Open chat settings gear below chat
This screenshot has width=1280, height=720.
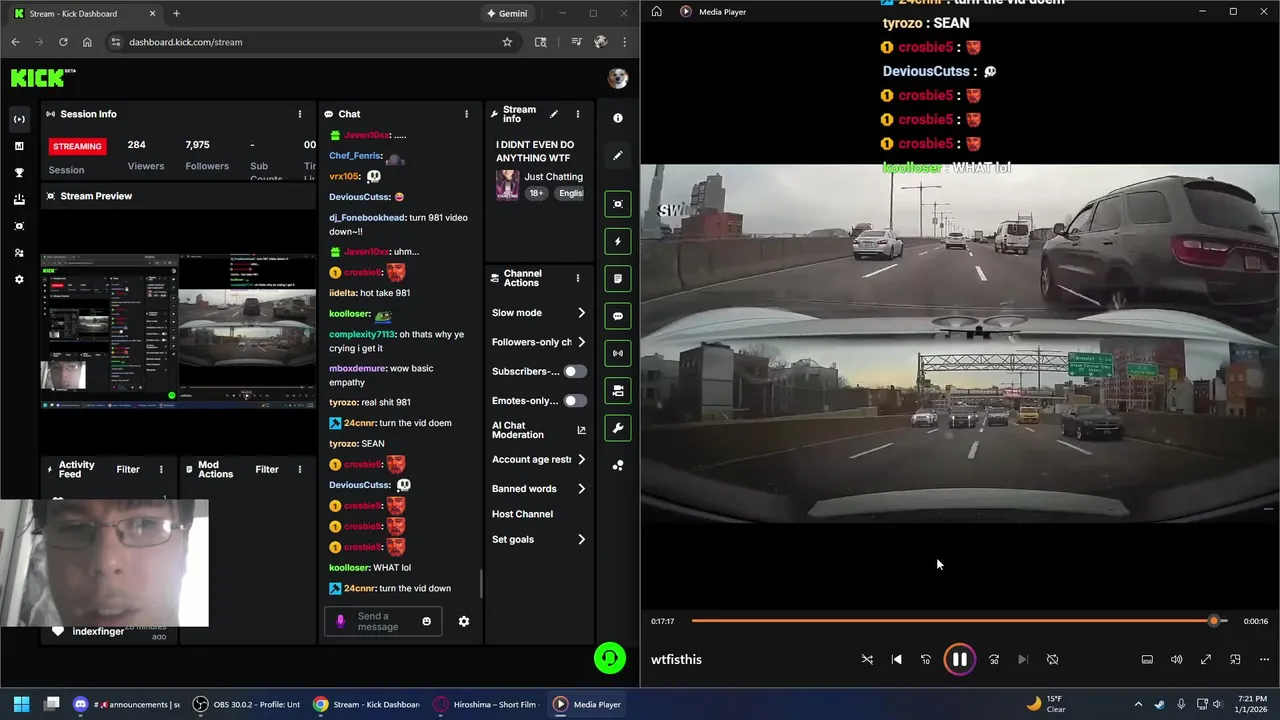click(x=464, y=621)
